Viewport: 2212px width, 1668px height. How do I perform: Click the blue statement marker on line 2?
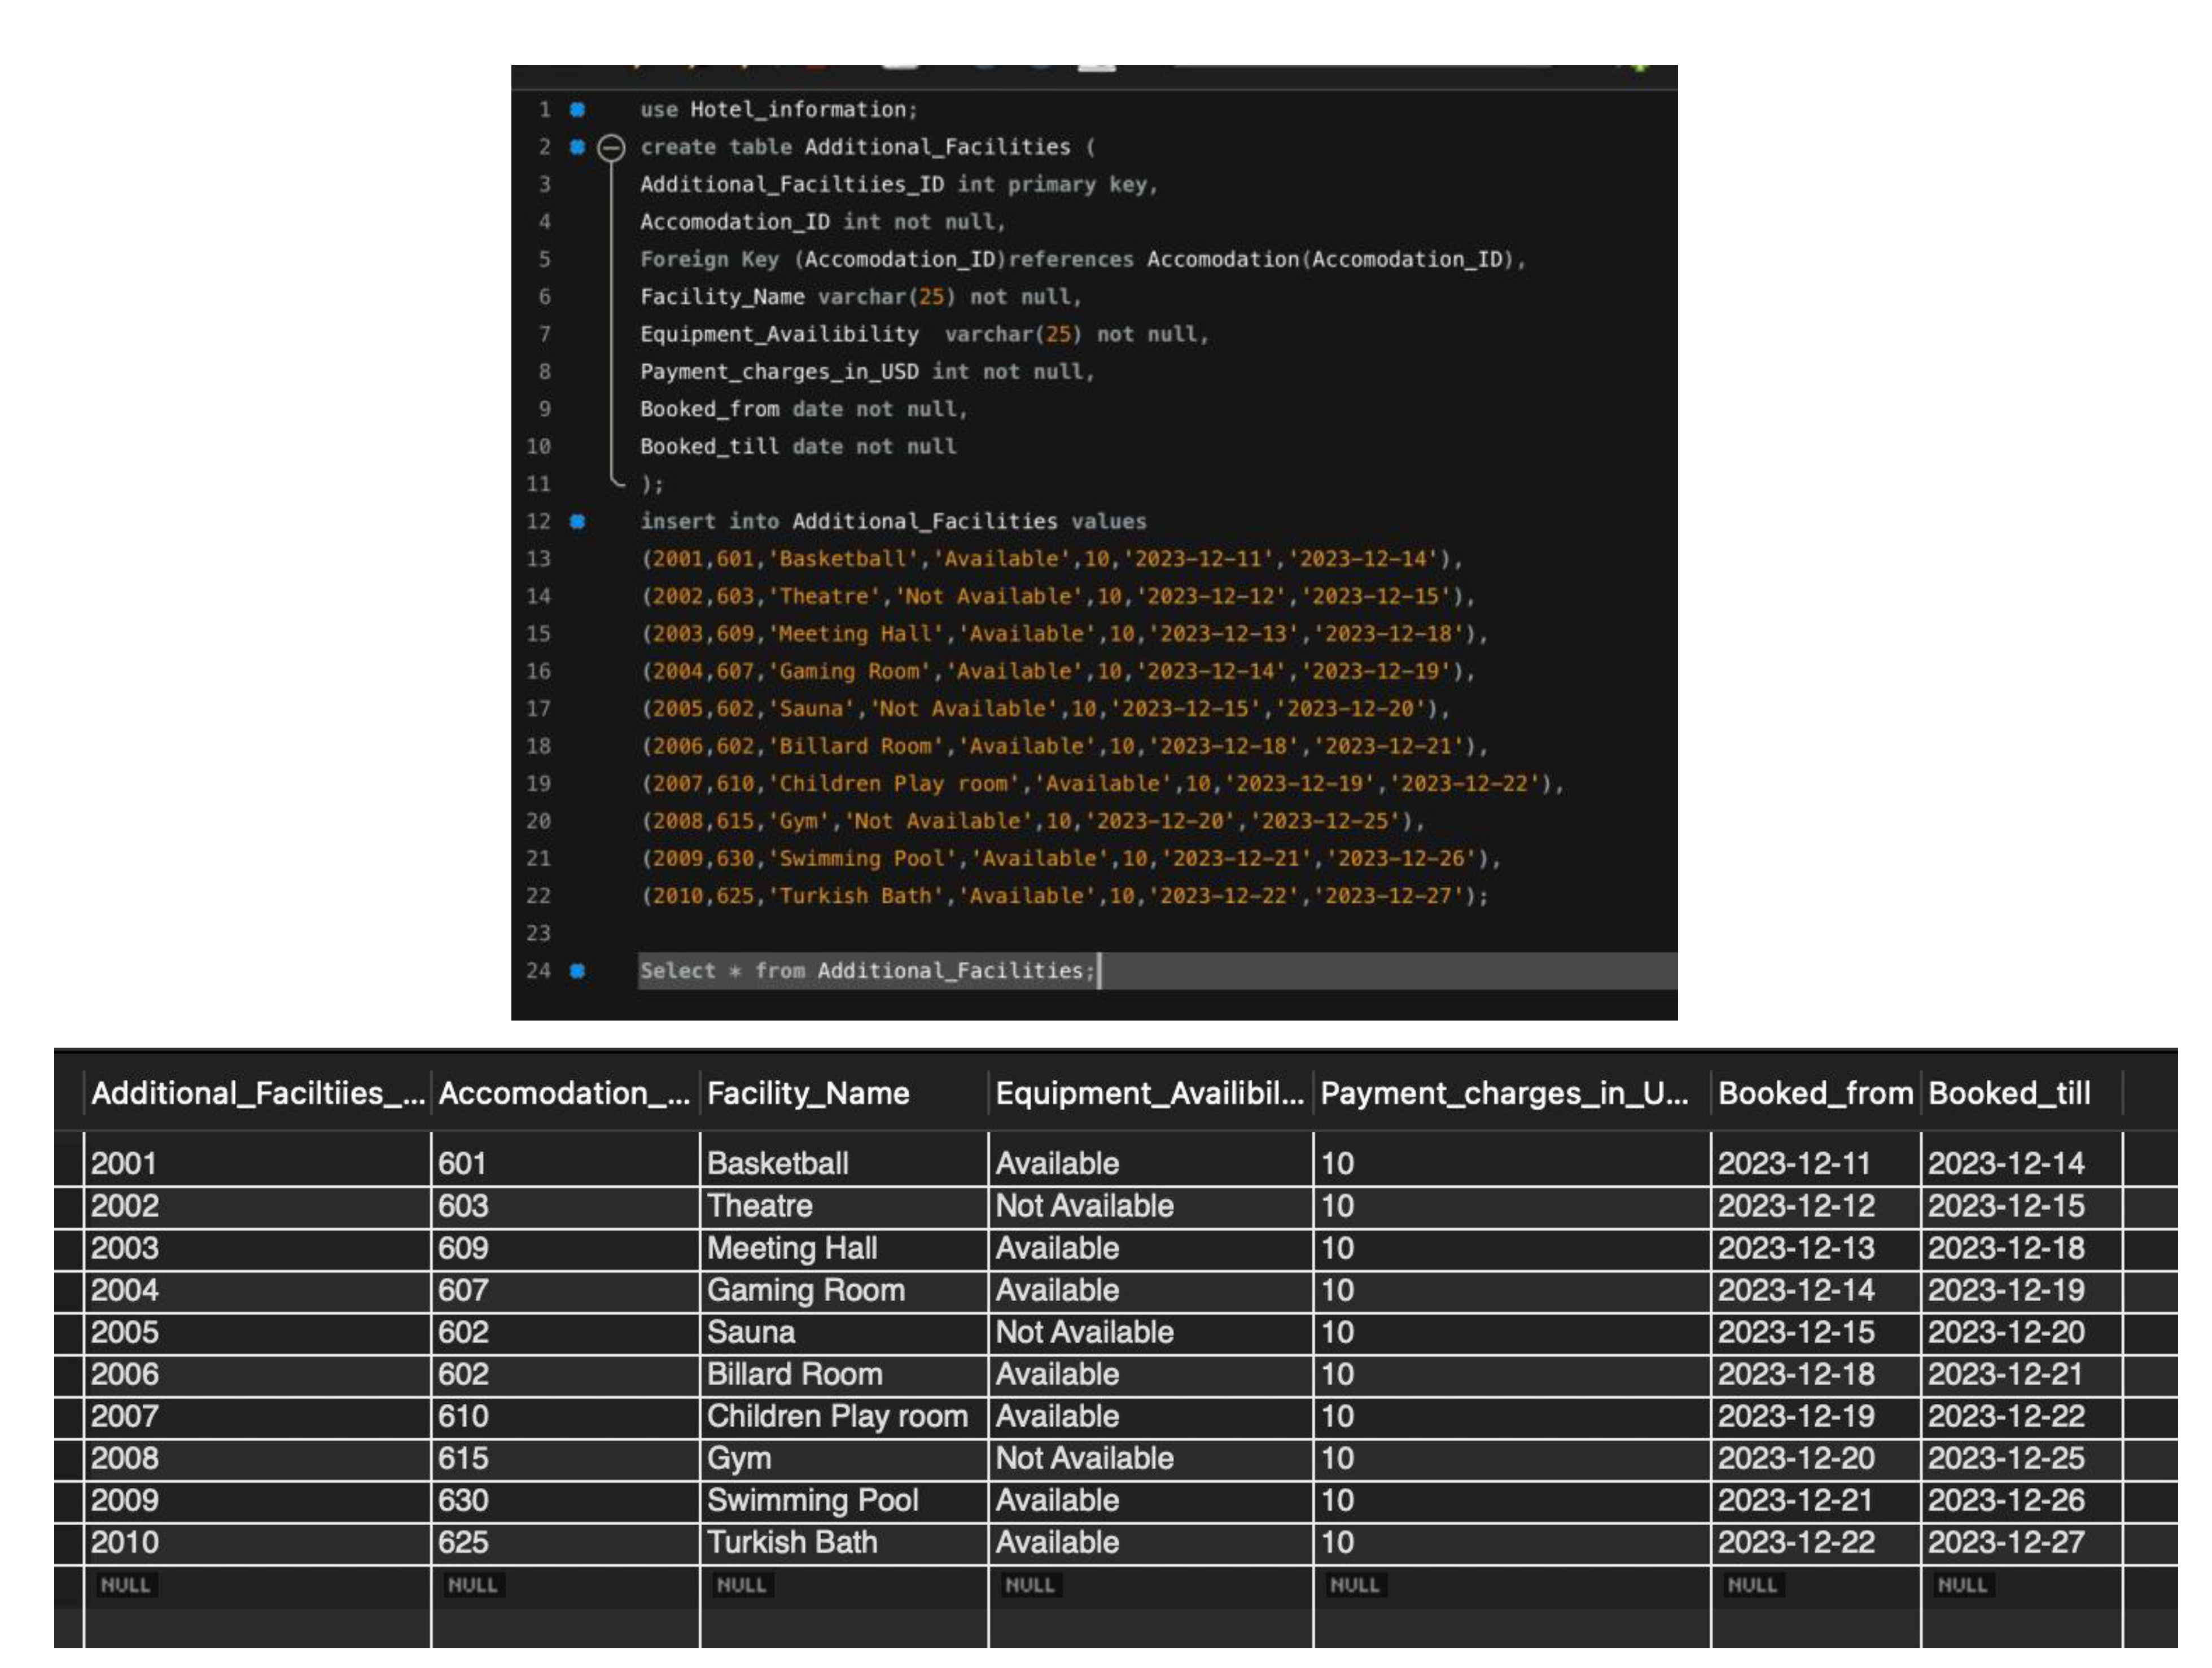click(x=577, y=147)
